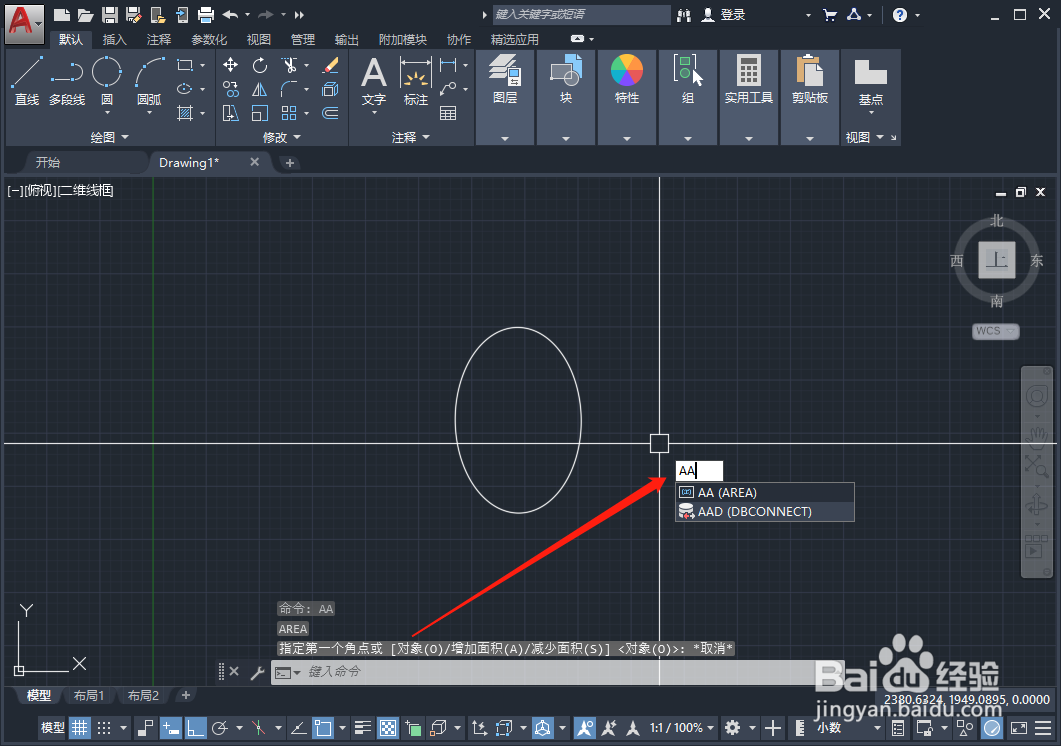Open the command line customize wrench
1061x746 pixels.
(257, 672)
